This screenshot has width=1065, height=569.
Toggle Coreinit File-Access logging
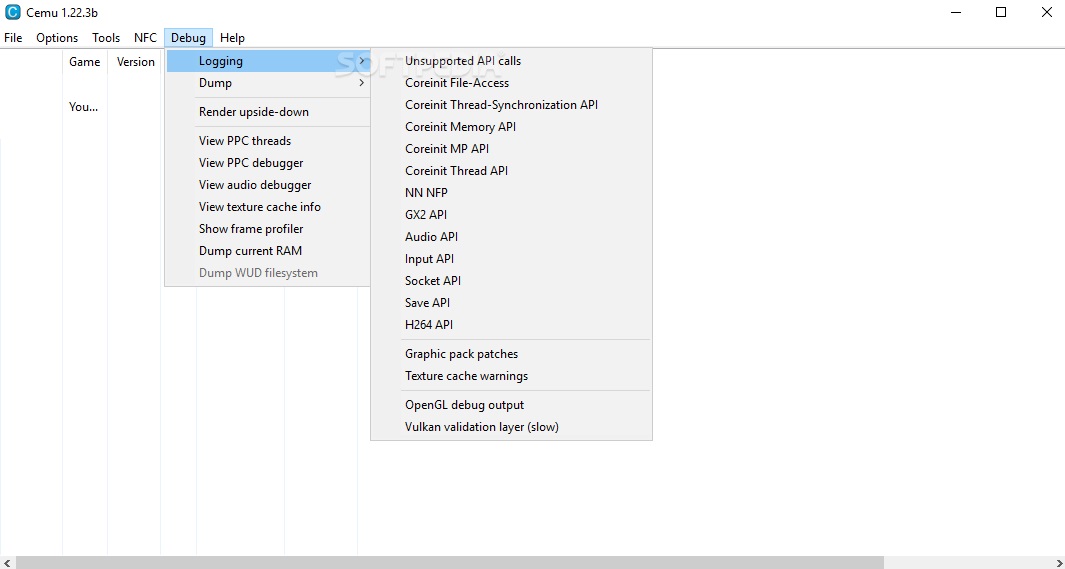(457, 83)
